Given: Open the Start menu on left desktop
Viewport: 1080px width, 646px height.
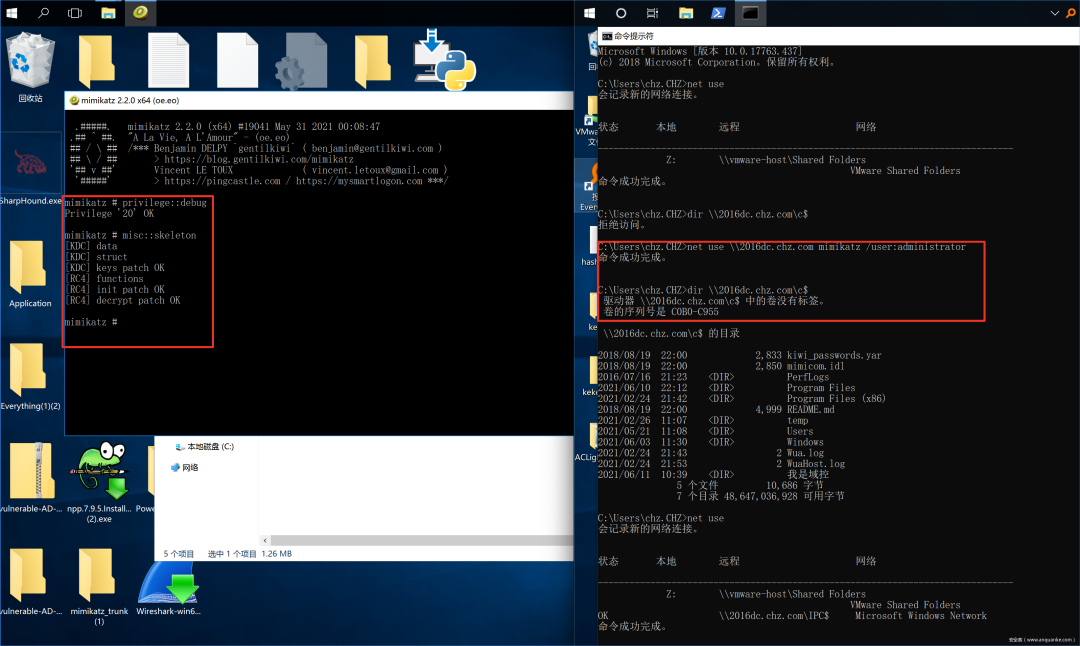Looking at the screenshot, I should pos(12,12).
